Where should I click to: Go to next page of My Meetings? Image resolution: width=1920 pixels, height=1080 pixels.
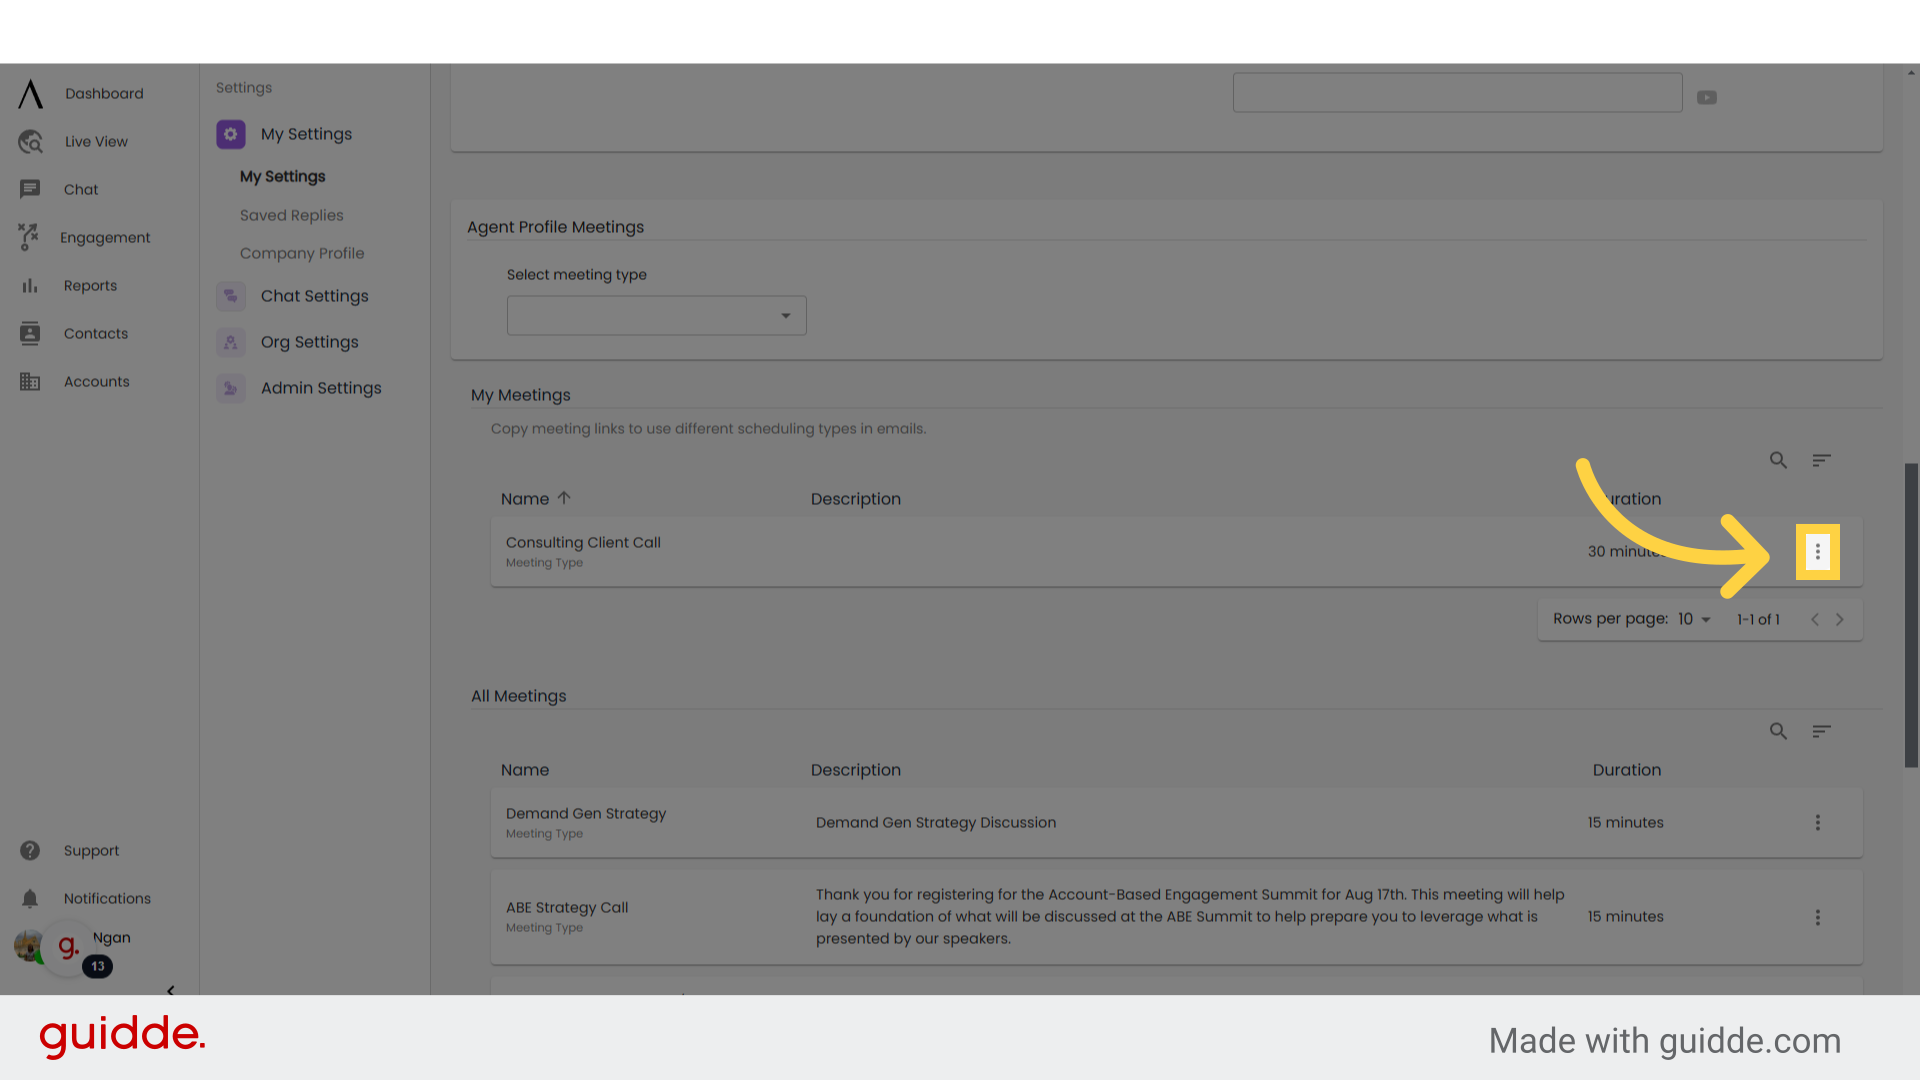point(1839,619)
